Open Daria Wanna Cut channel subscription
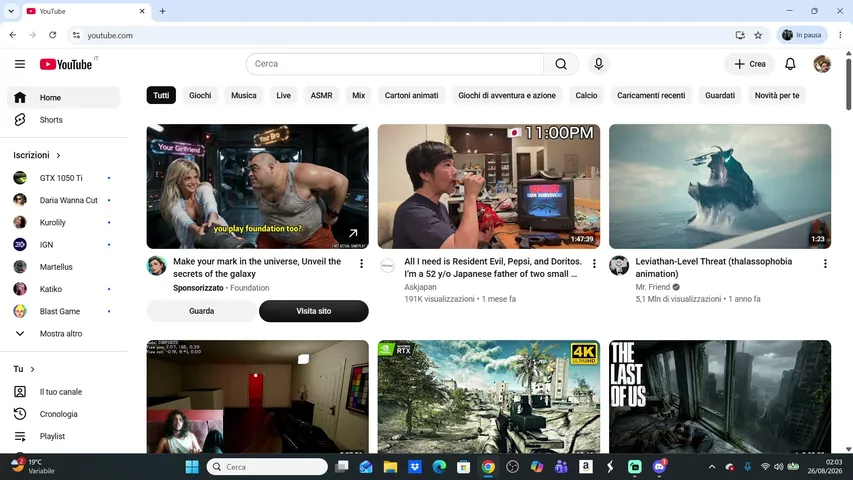Image resolution: width=853 pixels, height=480 pixels. click(64, 200)
